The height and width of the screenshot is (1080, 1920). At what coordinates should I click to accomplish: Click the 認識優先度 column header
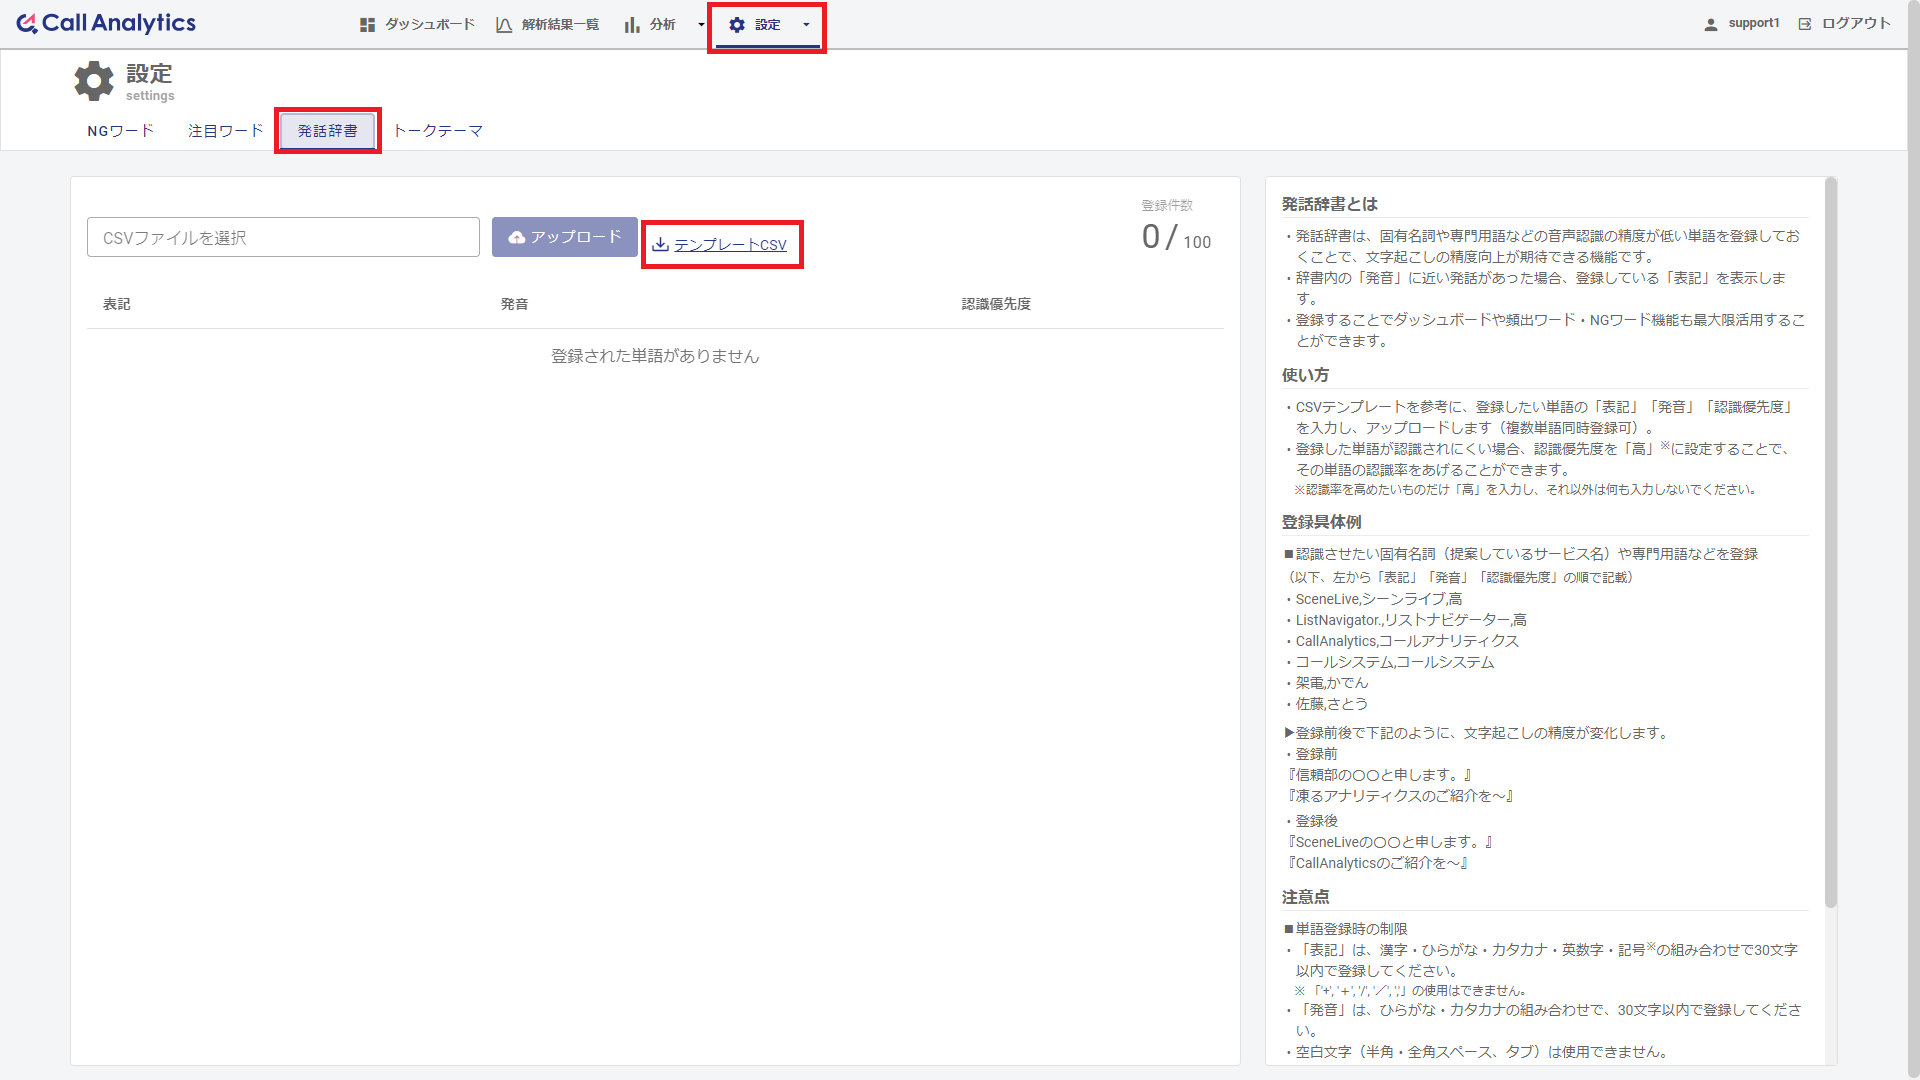coord(996,304)
